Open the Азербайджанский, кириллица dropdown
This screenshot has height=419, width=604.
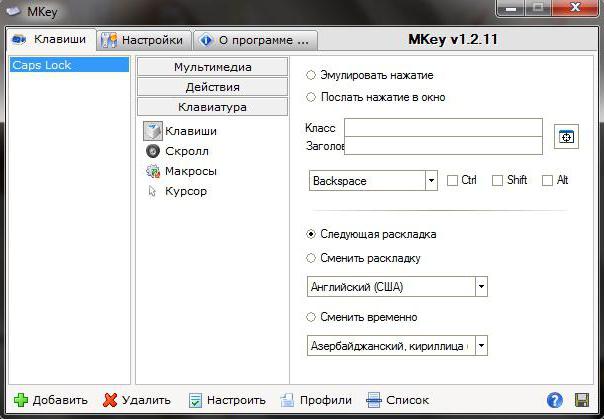pos(482,345)
